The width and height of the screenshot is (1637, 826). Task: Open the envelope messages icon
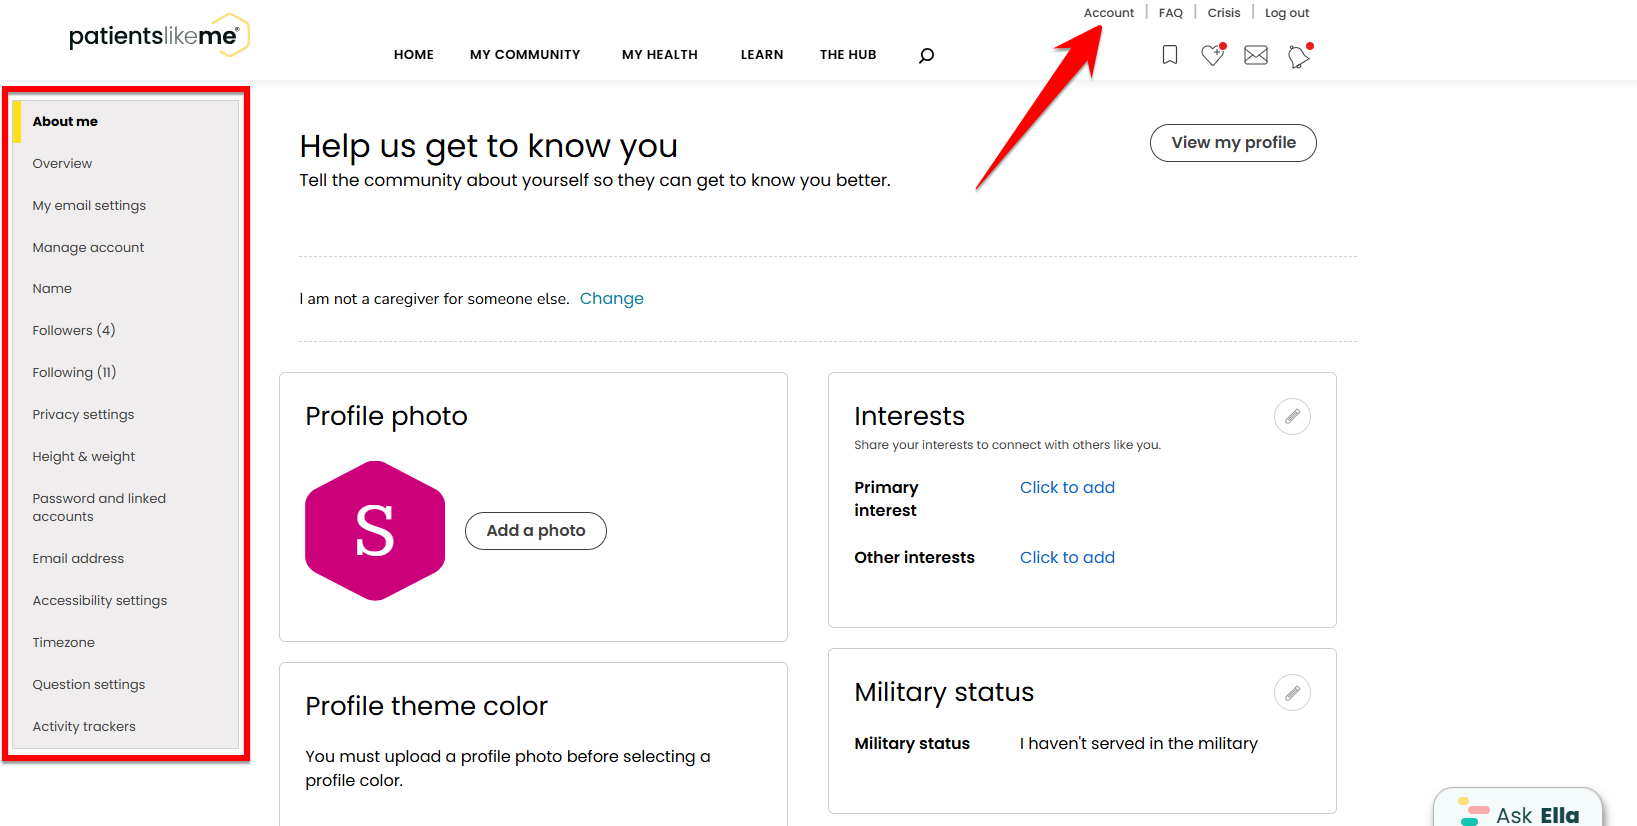click(1256, 55)
